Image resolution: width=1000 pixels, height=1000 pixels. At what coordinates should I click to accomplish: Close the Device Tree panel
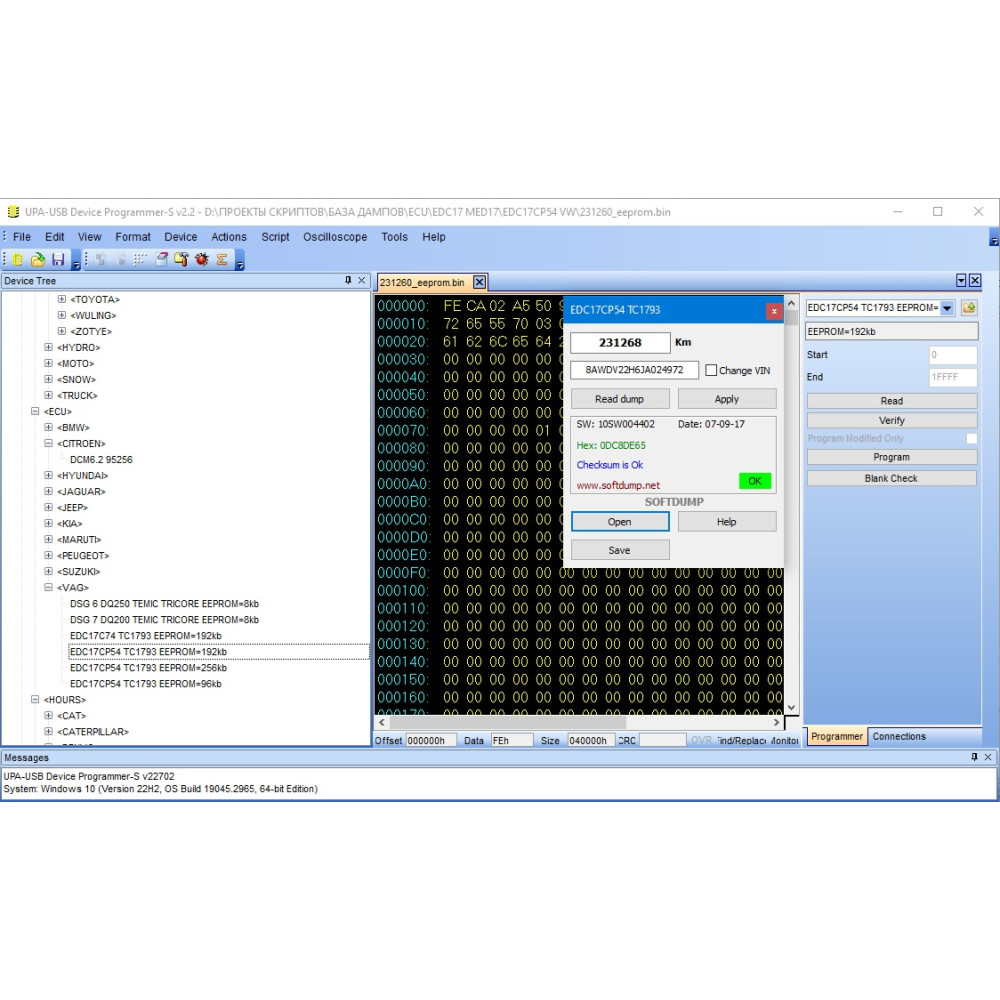[x=362, y=281]
